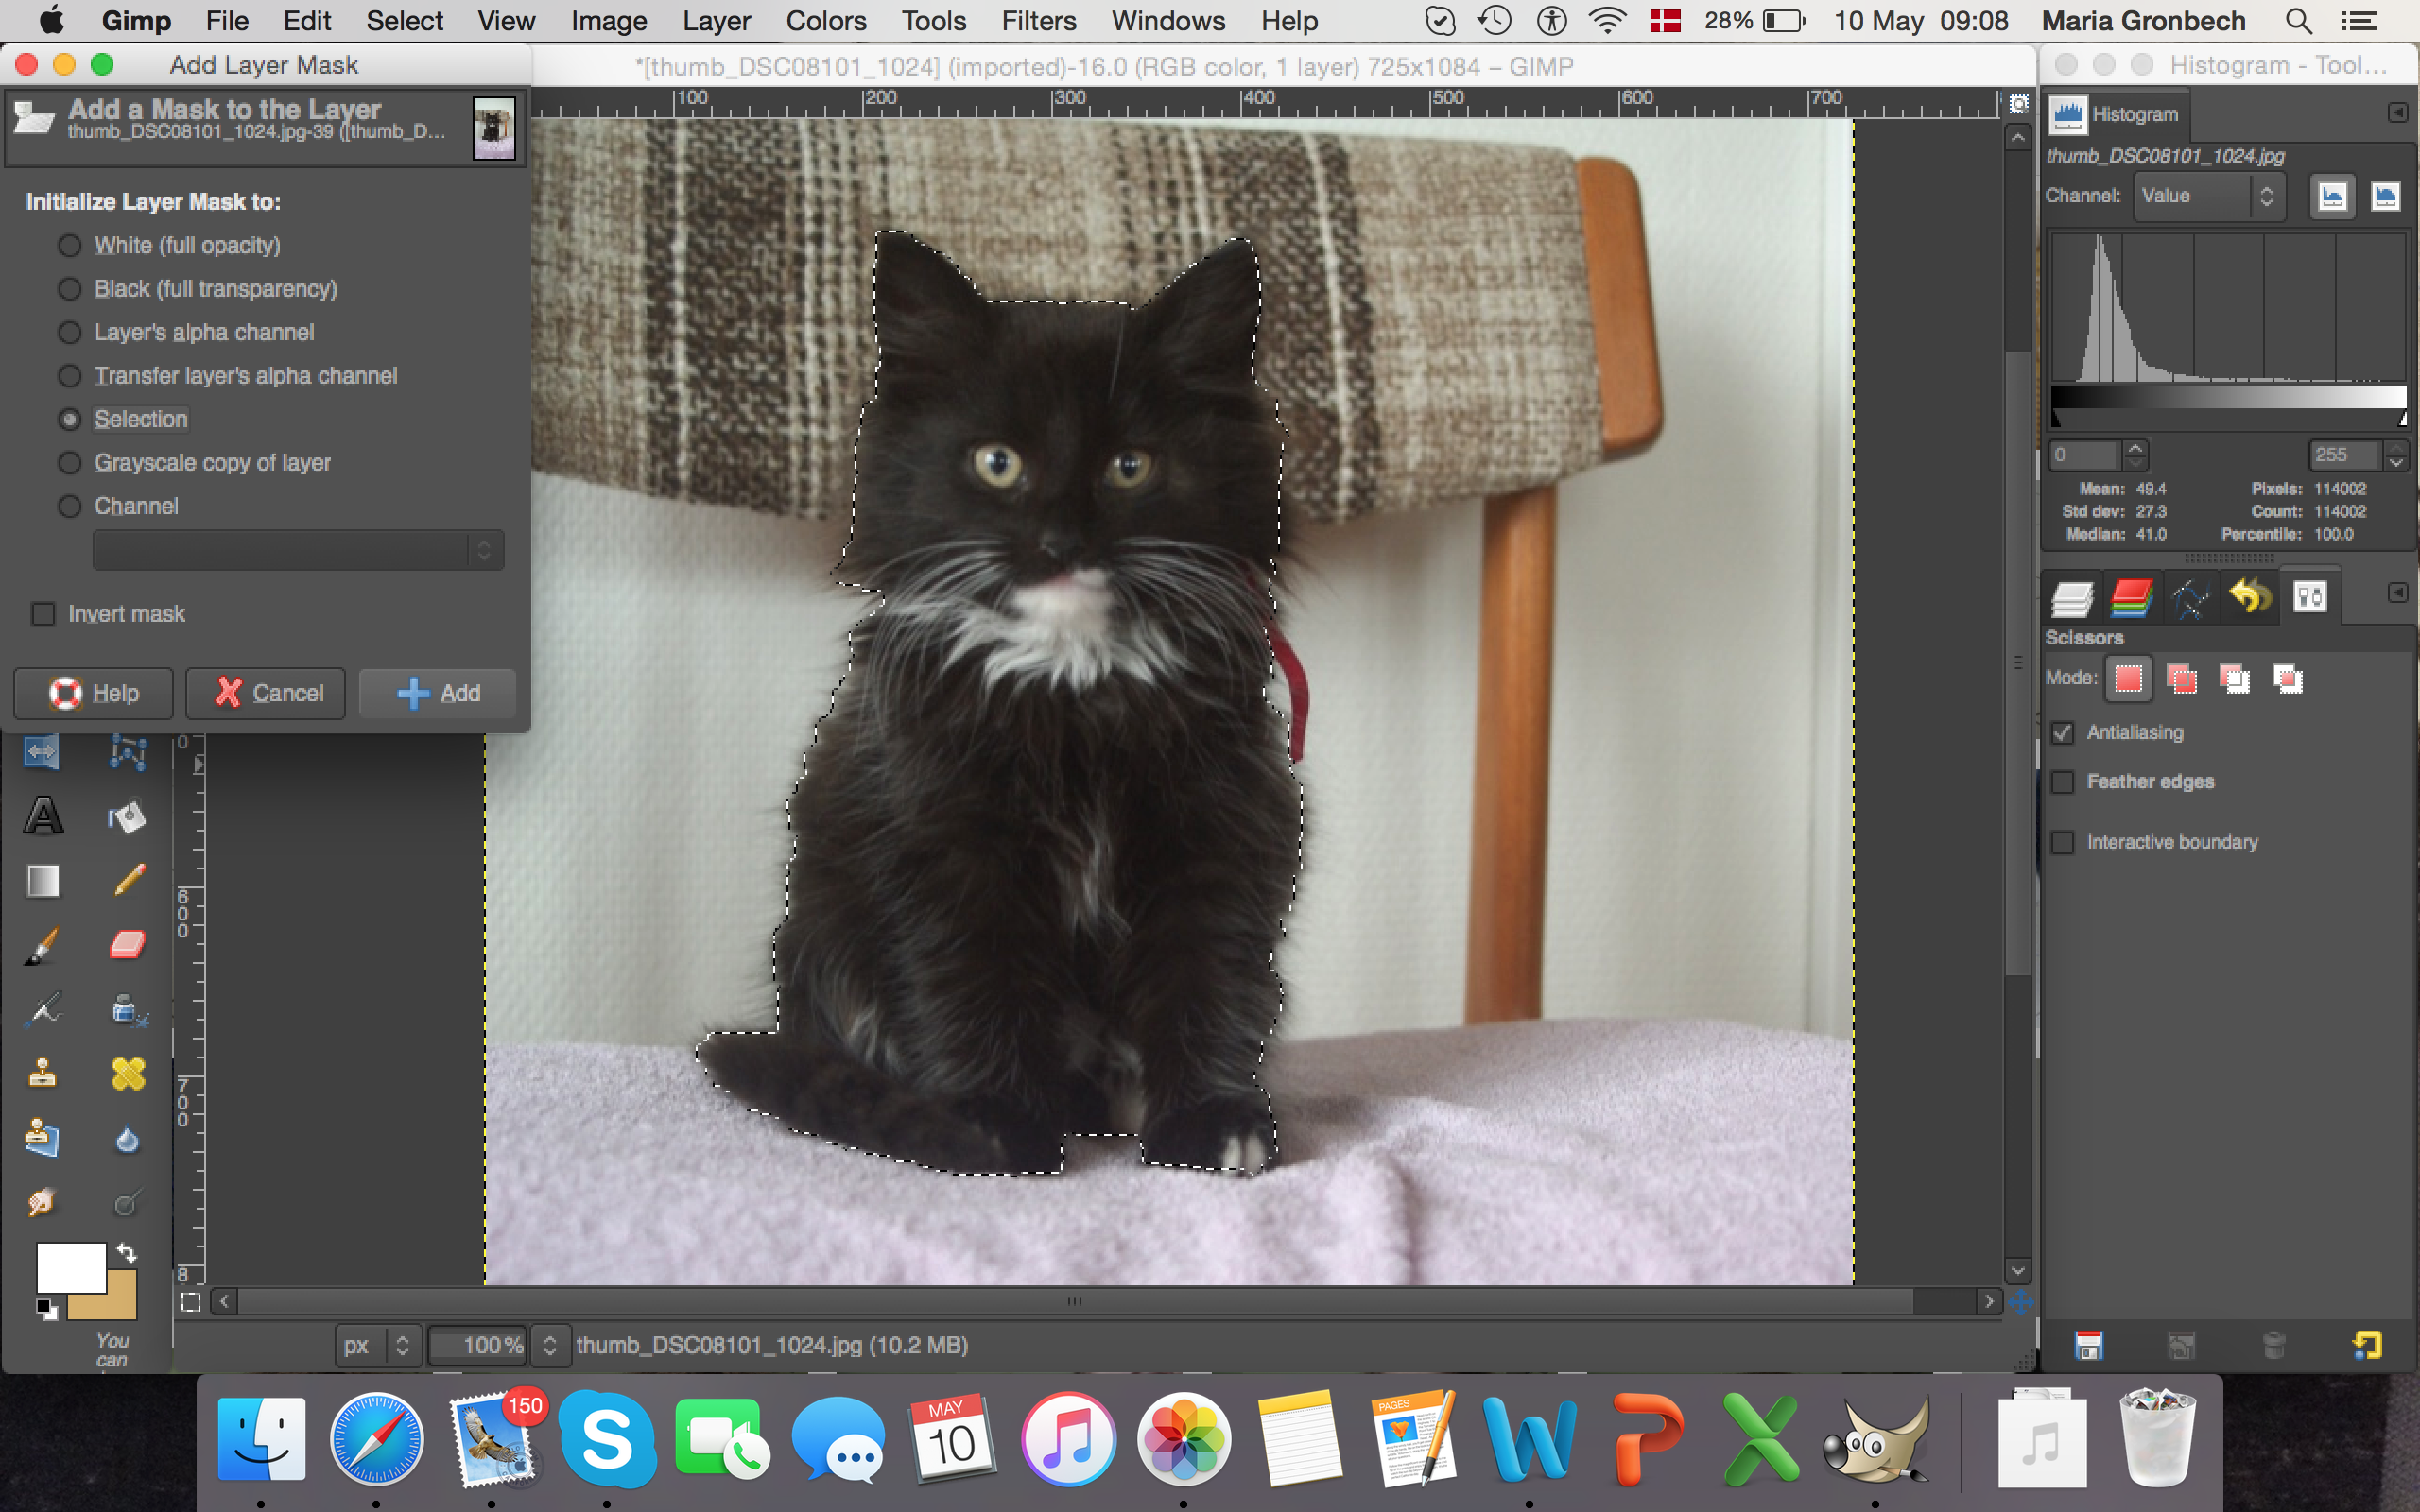Cancel the Add Layer Mask dialog
The image size is (2420, 1512).
[x=267, y=693]
